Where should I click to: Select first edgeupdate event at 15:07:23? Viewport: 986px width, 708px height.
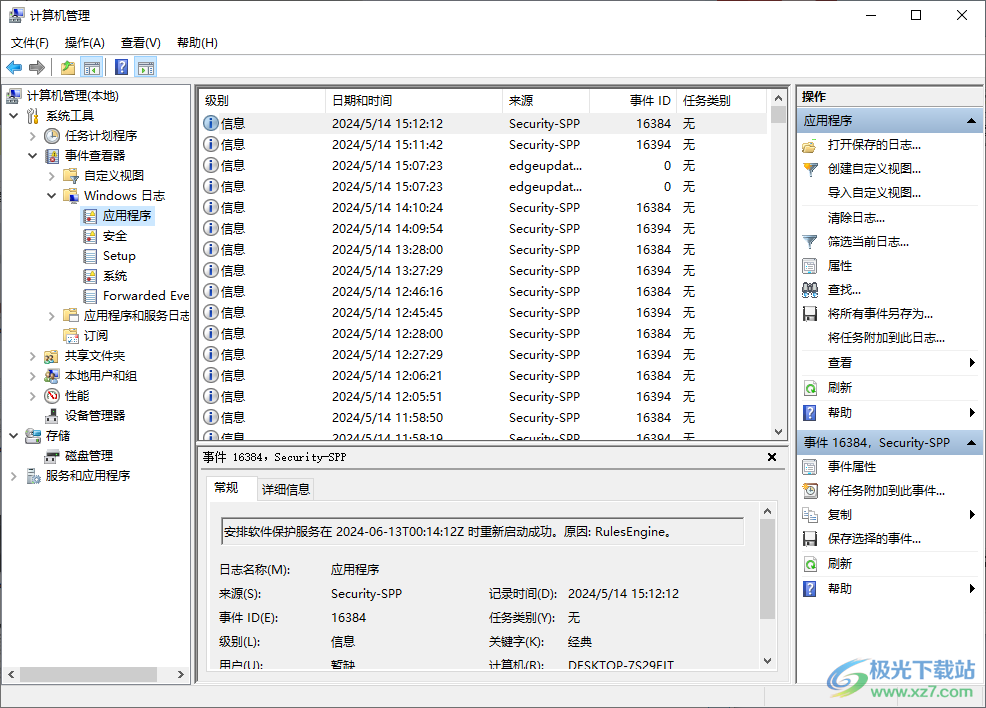click(483, 165)
